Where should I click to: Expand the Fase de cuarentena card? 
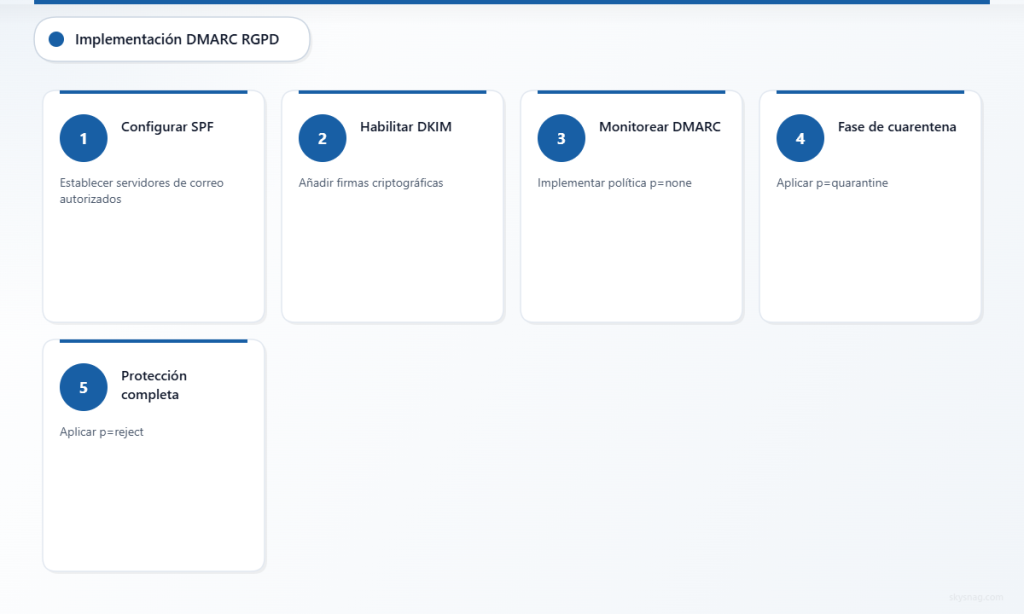coord(870,206)
